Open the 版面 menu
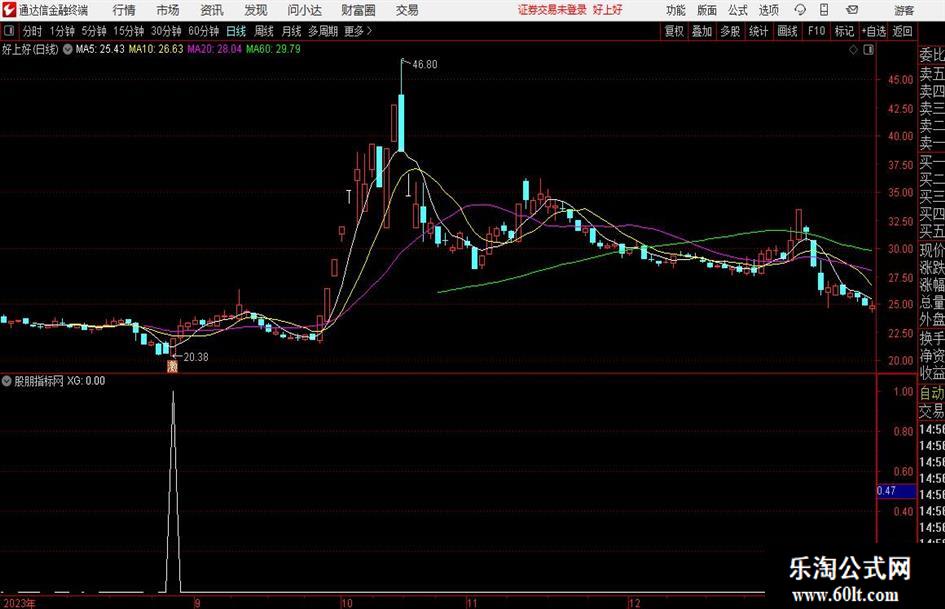This screenshot has width=945, height=609. pyautogui.click(x=706, y=10)
